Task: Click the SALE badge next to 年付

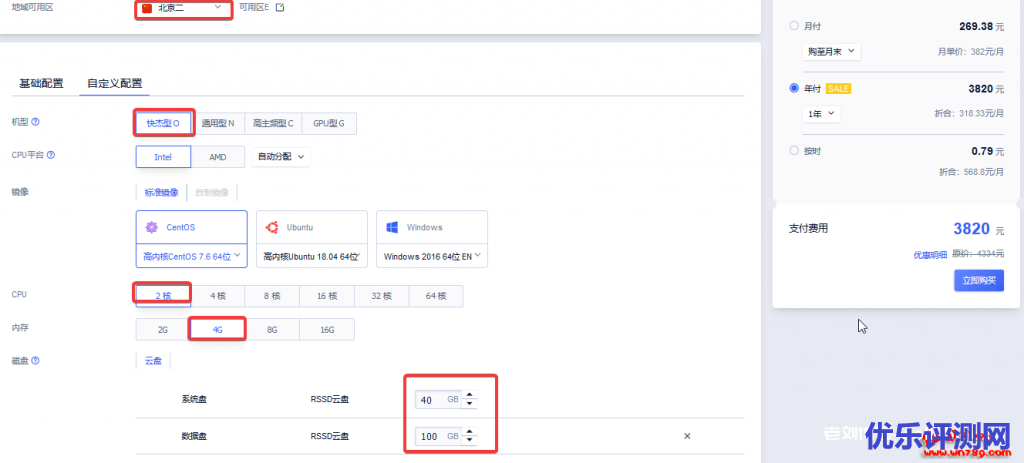Action: pyautogui.click(x=838, y=88)
